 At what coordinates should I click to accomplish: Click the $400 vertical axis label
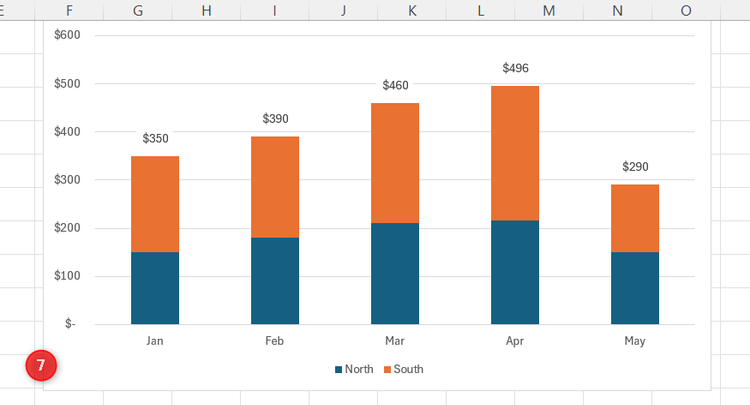tap(67, 131)
